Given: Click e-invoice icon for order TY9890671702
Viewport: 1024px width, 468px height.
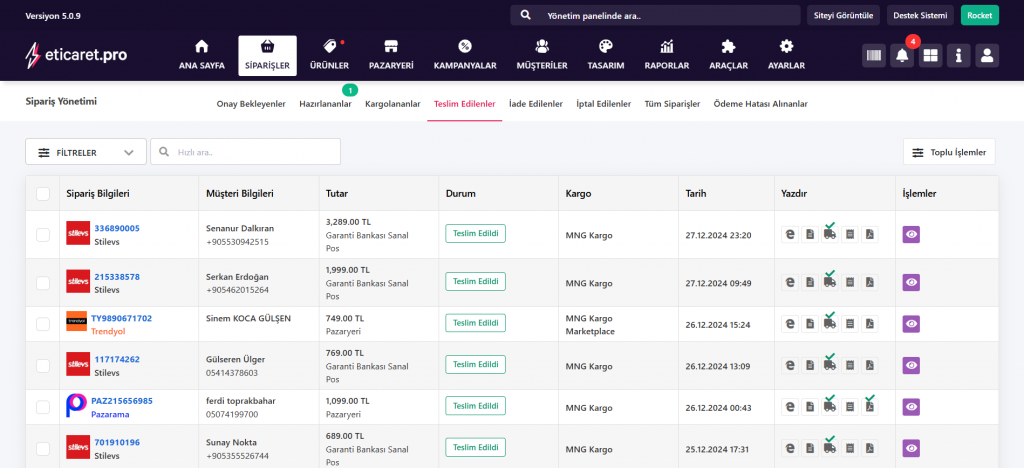Looking at the screenshot, I should [x=789, y=324].
